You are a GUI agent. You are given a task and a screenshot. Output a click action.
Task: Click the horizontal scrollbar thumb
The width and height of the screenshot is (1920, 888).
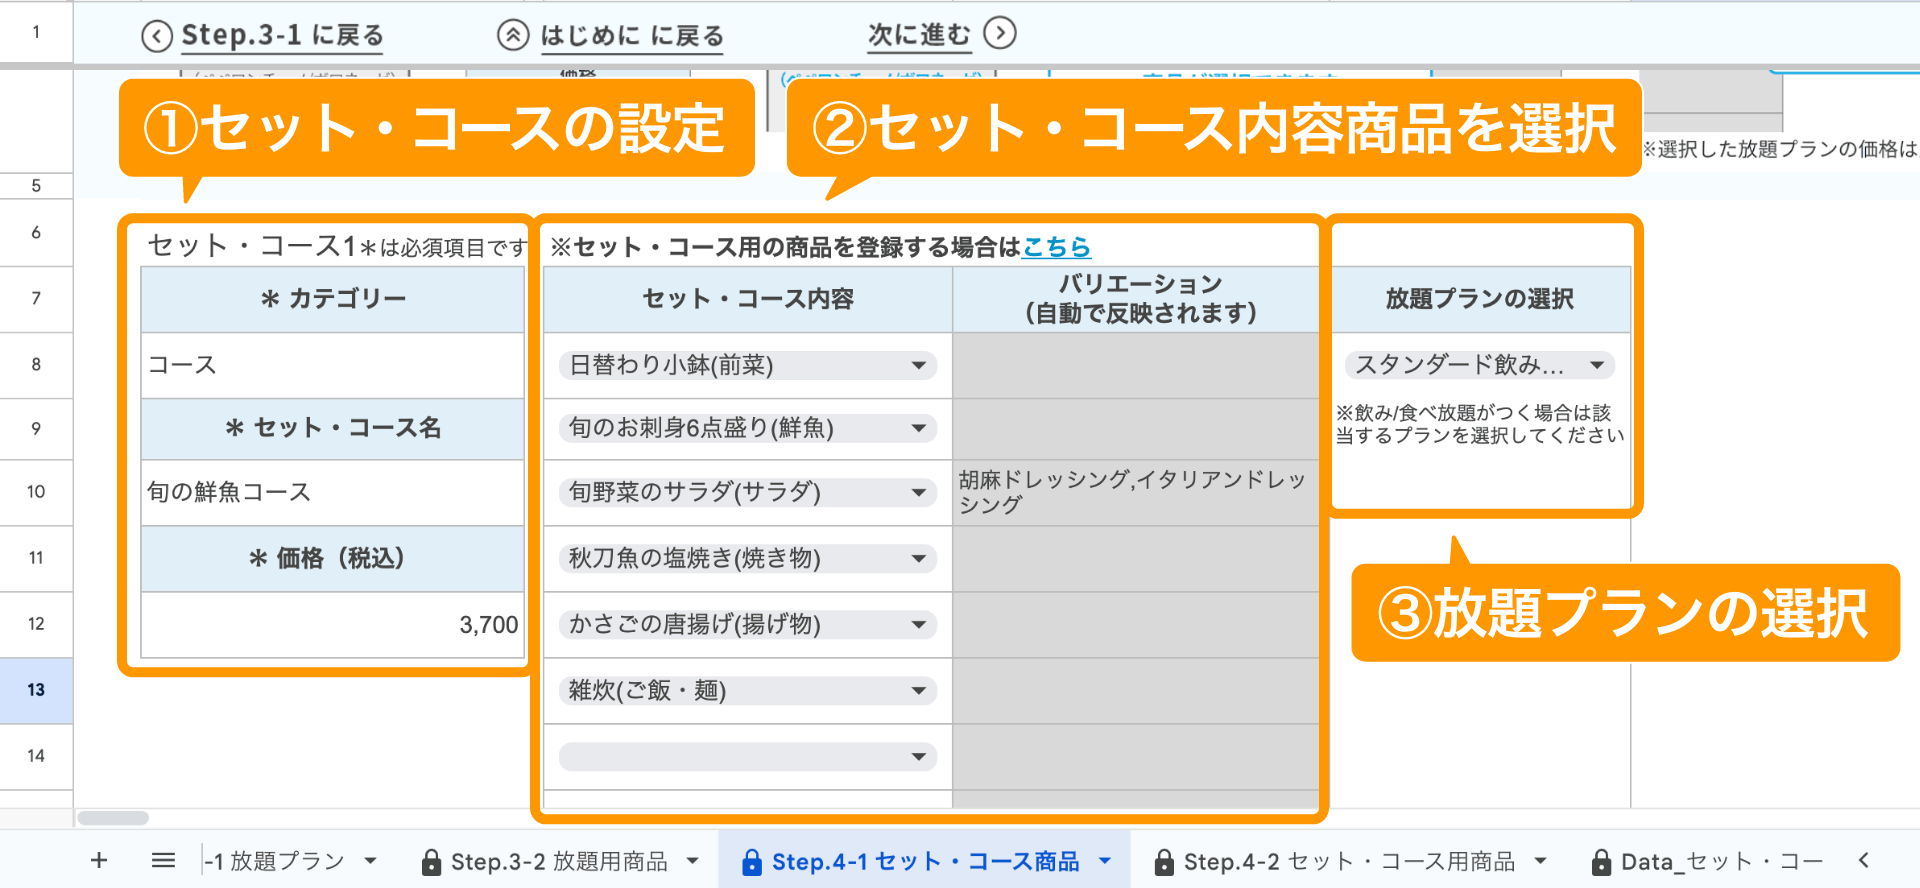(113, 818)
